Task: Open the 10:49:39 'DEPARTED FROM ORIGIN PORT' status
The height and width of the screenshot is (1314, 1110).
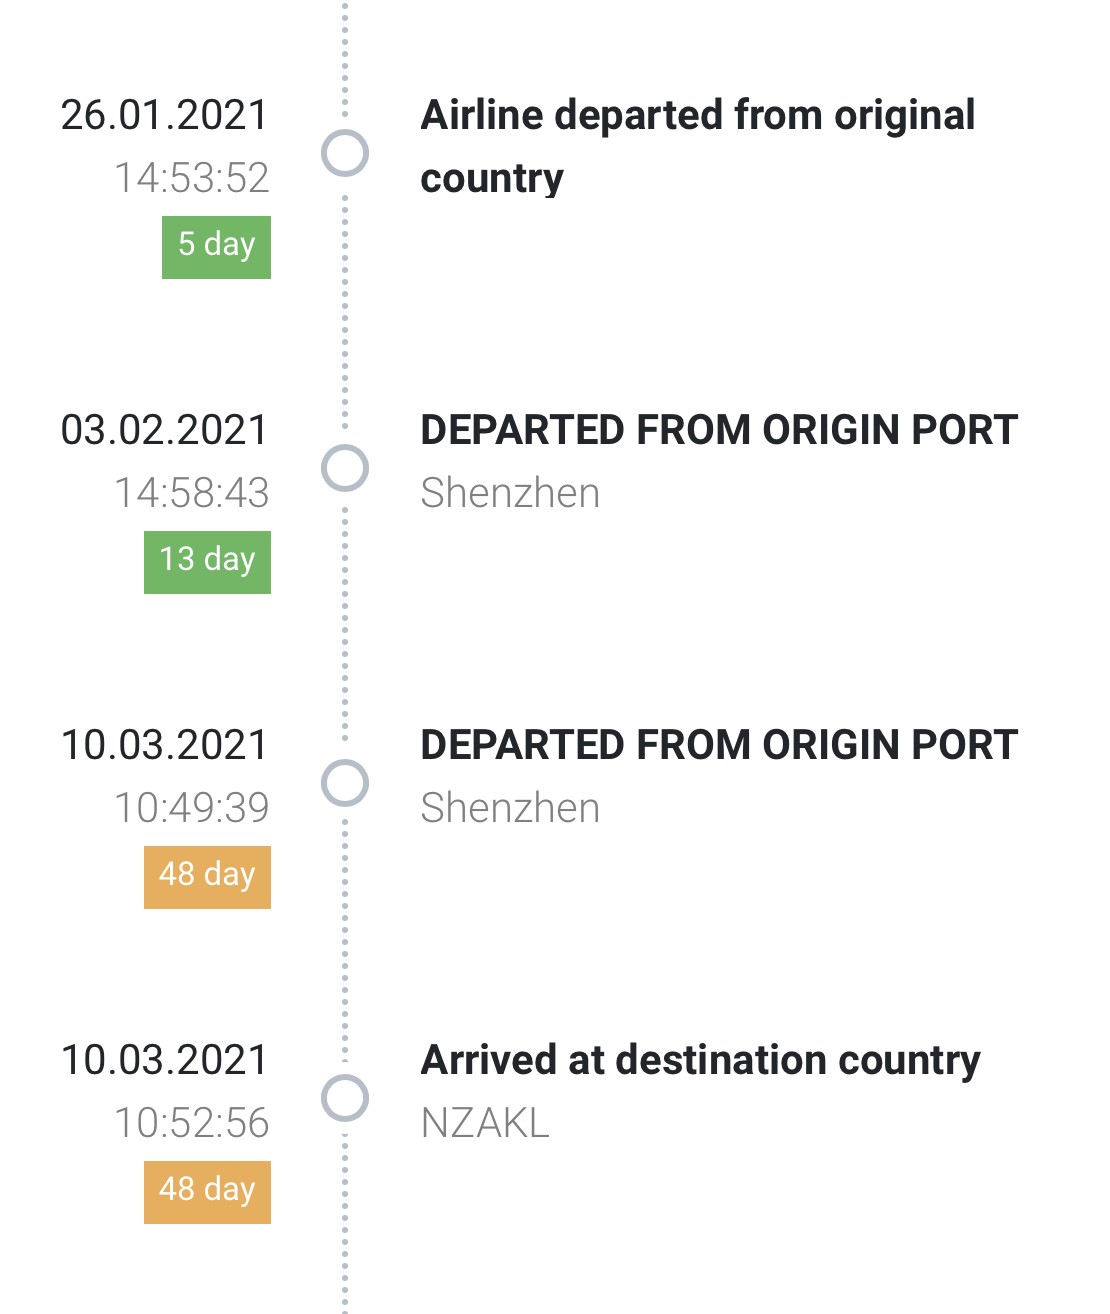Action: 719,745
